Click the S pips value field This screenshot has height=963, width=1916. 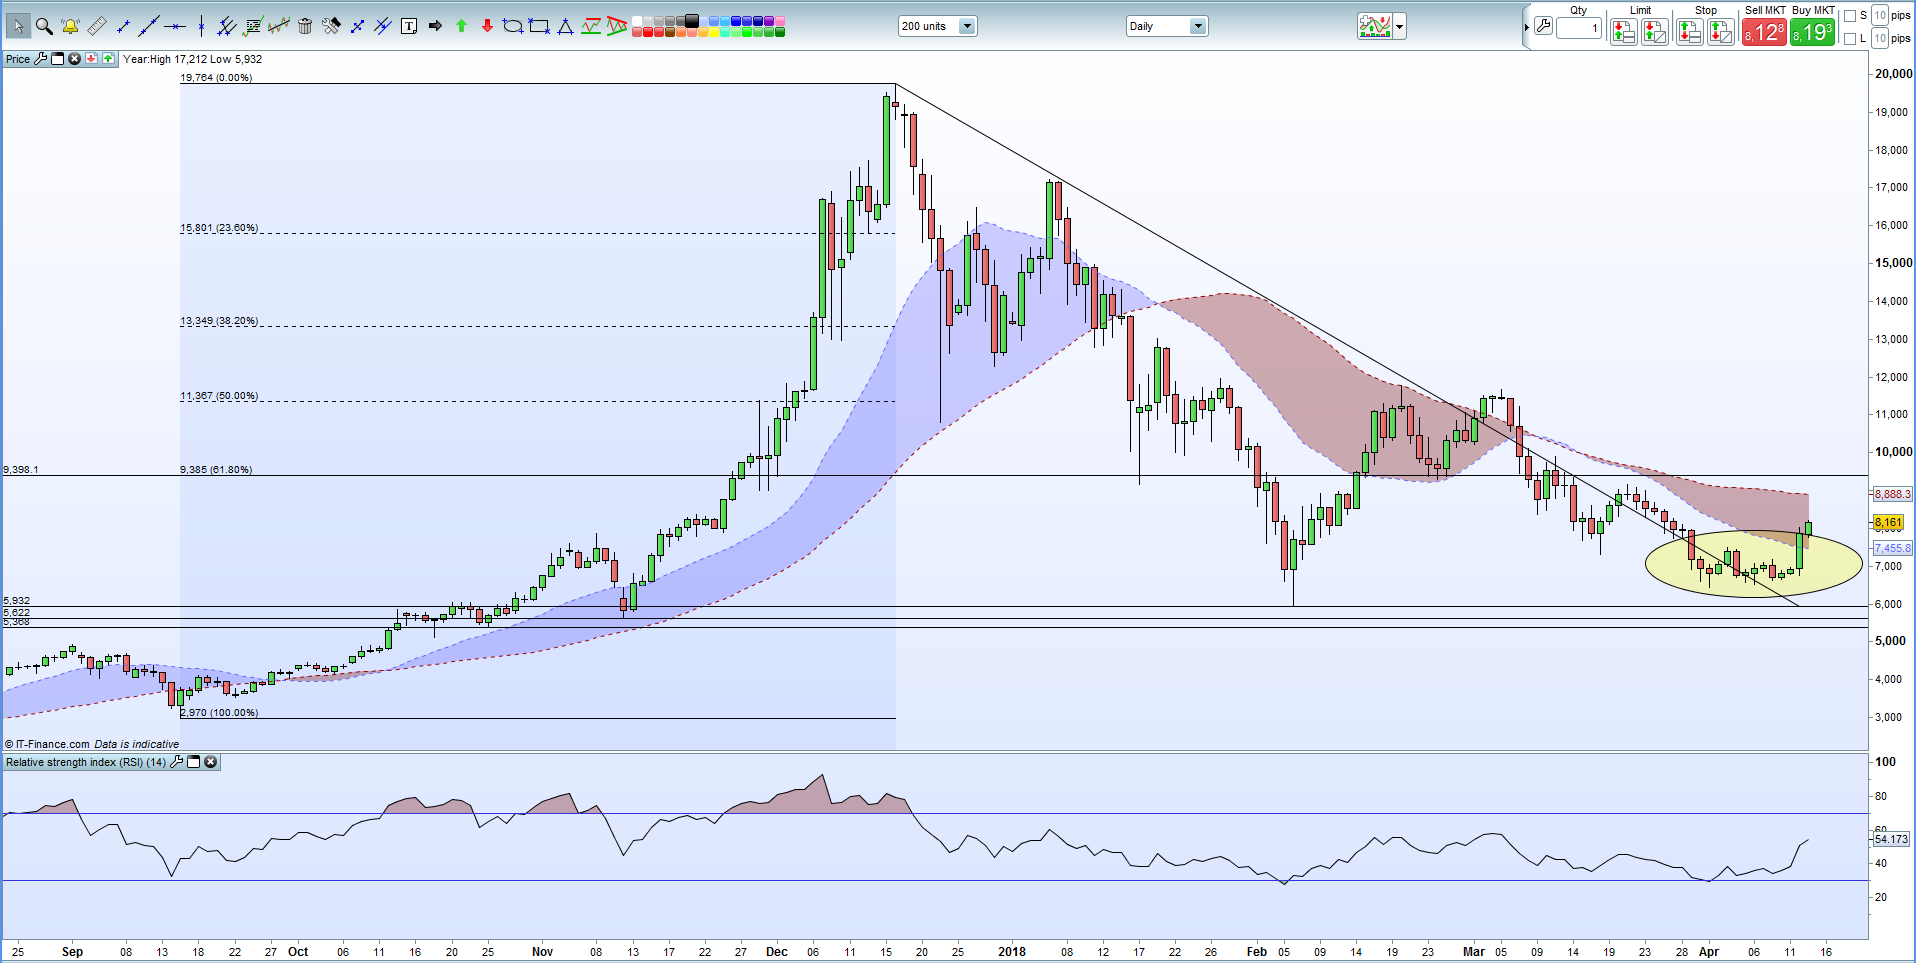pyautogui.click(x=1880, y=15)
